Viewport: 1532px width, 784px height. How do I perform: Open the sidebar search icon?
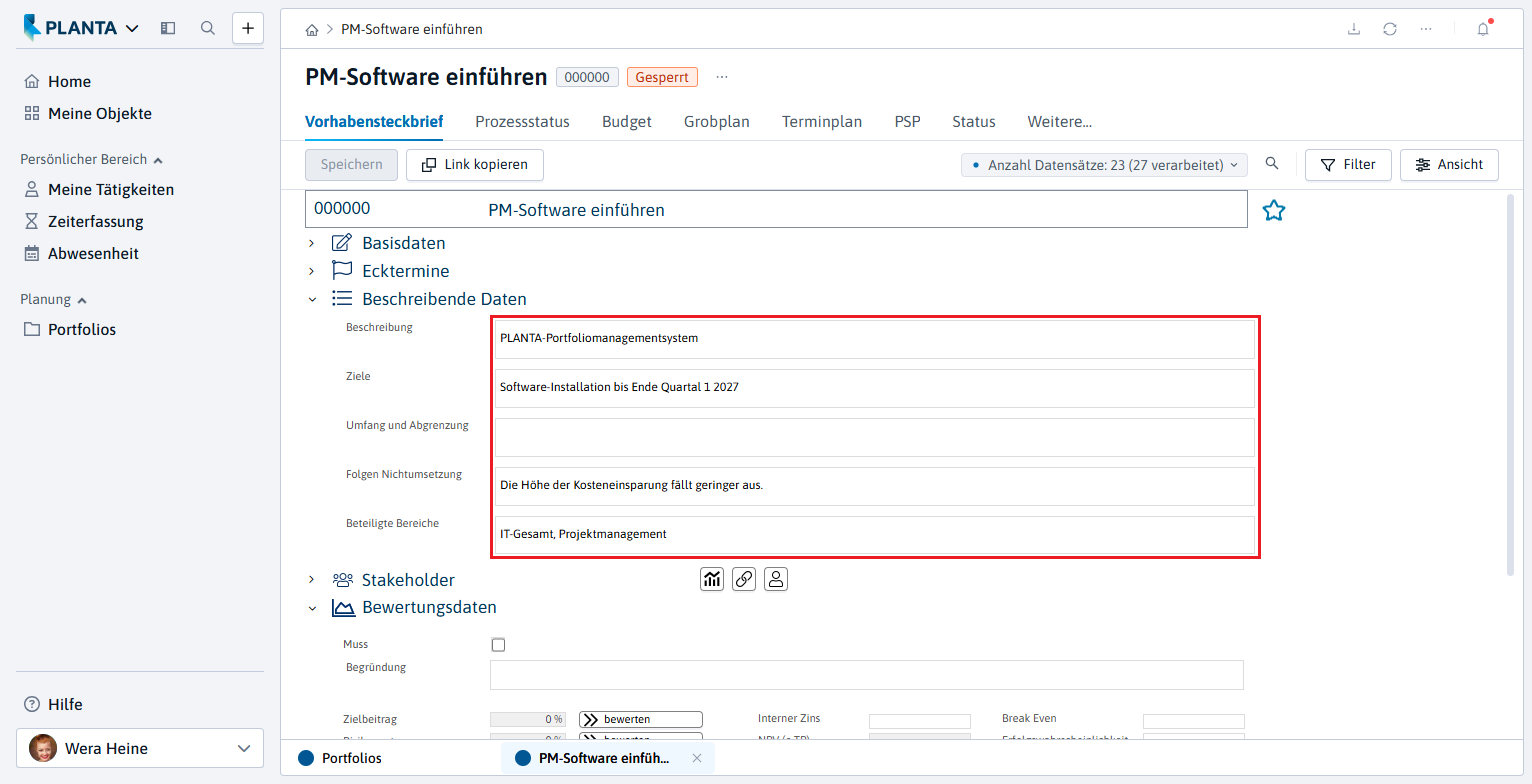coord(208,28)
